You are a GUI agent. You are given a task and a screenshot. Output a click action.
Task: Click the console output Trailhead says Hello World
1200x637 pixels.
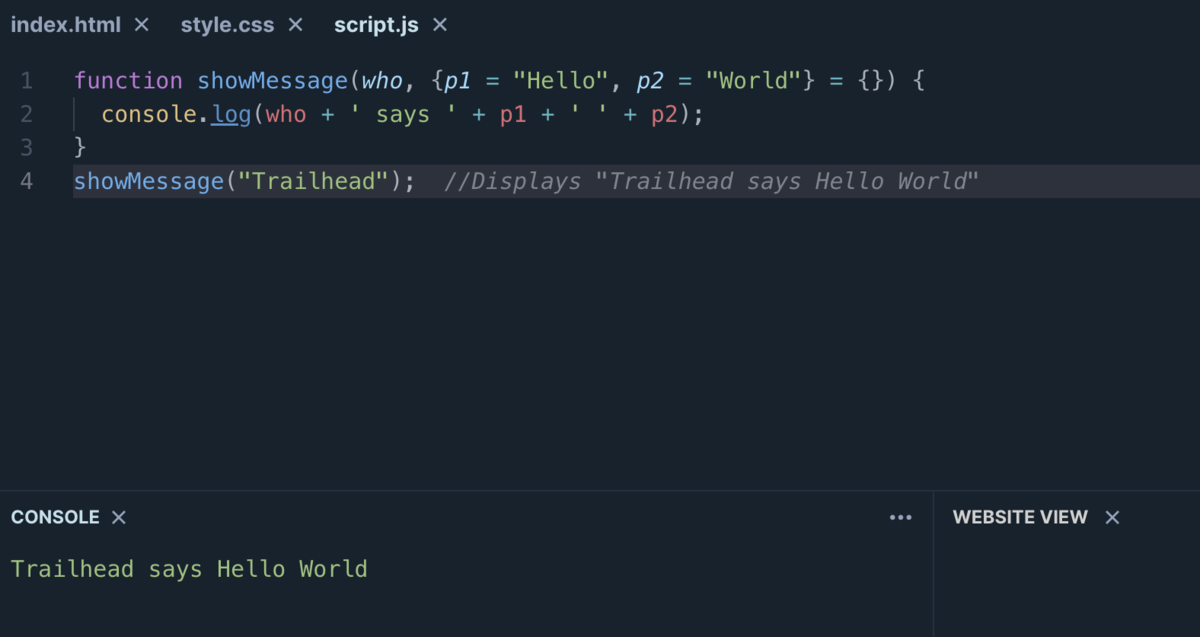(x=189, y=568)
